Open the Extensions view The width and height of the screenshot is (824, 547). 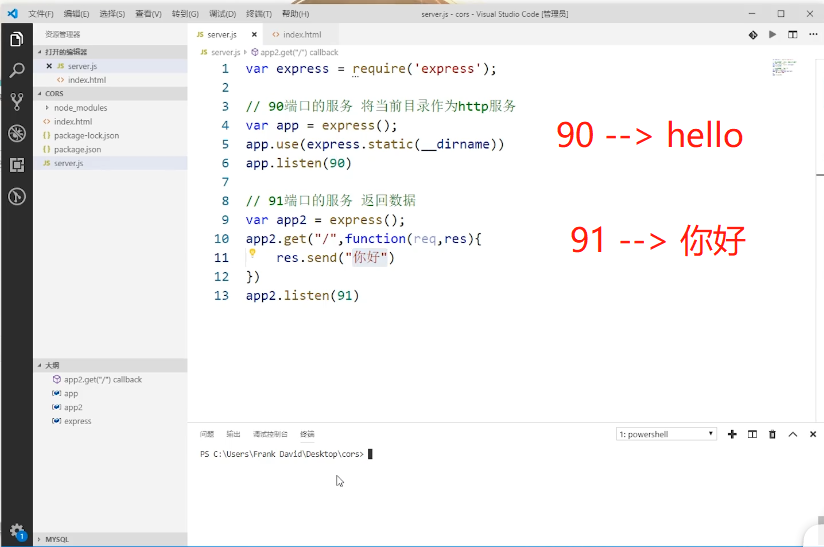coord(16,165)
